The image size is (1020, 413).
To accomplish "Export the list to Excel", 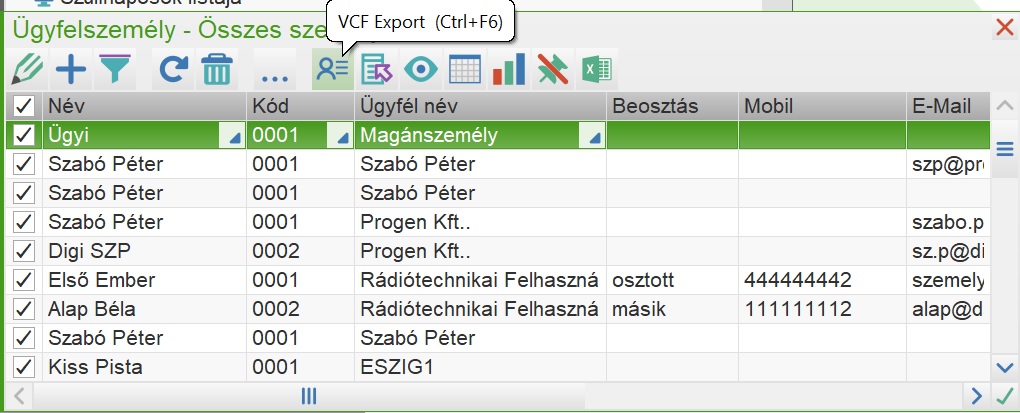I will (x=597, y=69).
